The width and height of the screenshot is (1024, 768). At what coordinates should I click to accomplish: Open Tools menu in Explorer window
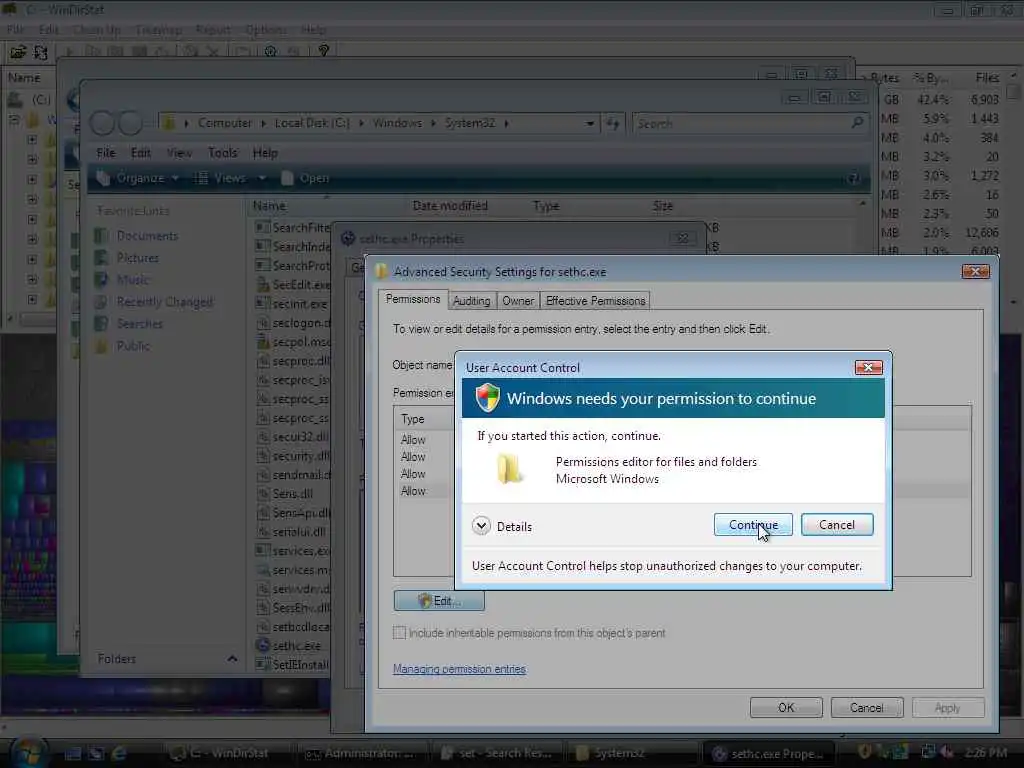click(222, 153)
